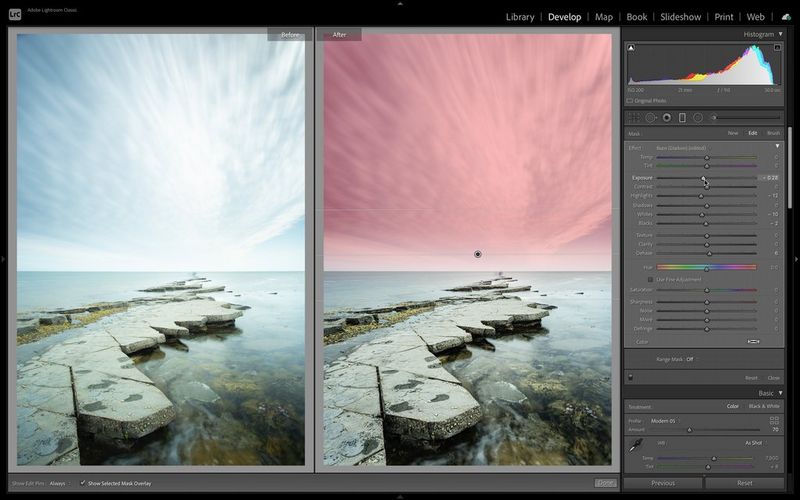Image resolution: width=800 pixels, height=500 pixels.
Task: Open the Slideshow module
Action: (x=681, y=17)
